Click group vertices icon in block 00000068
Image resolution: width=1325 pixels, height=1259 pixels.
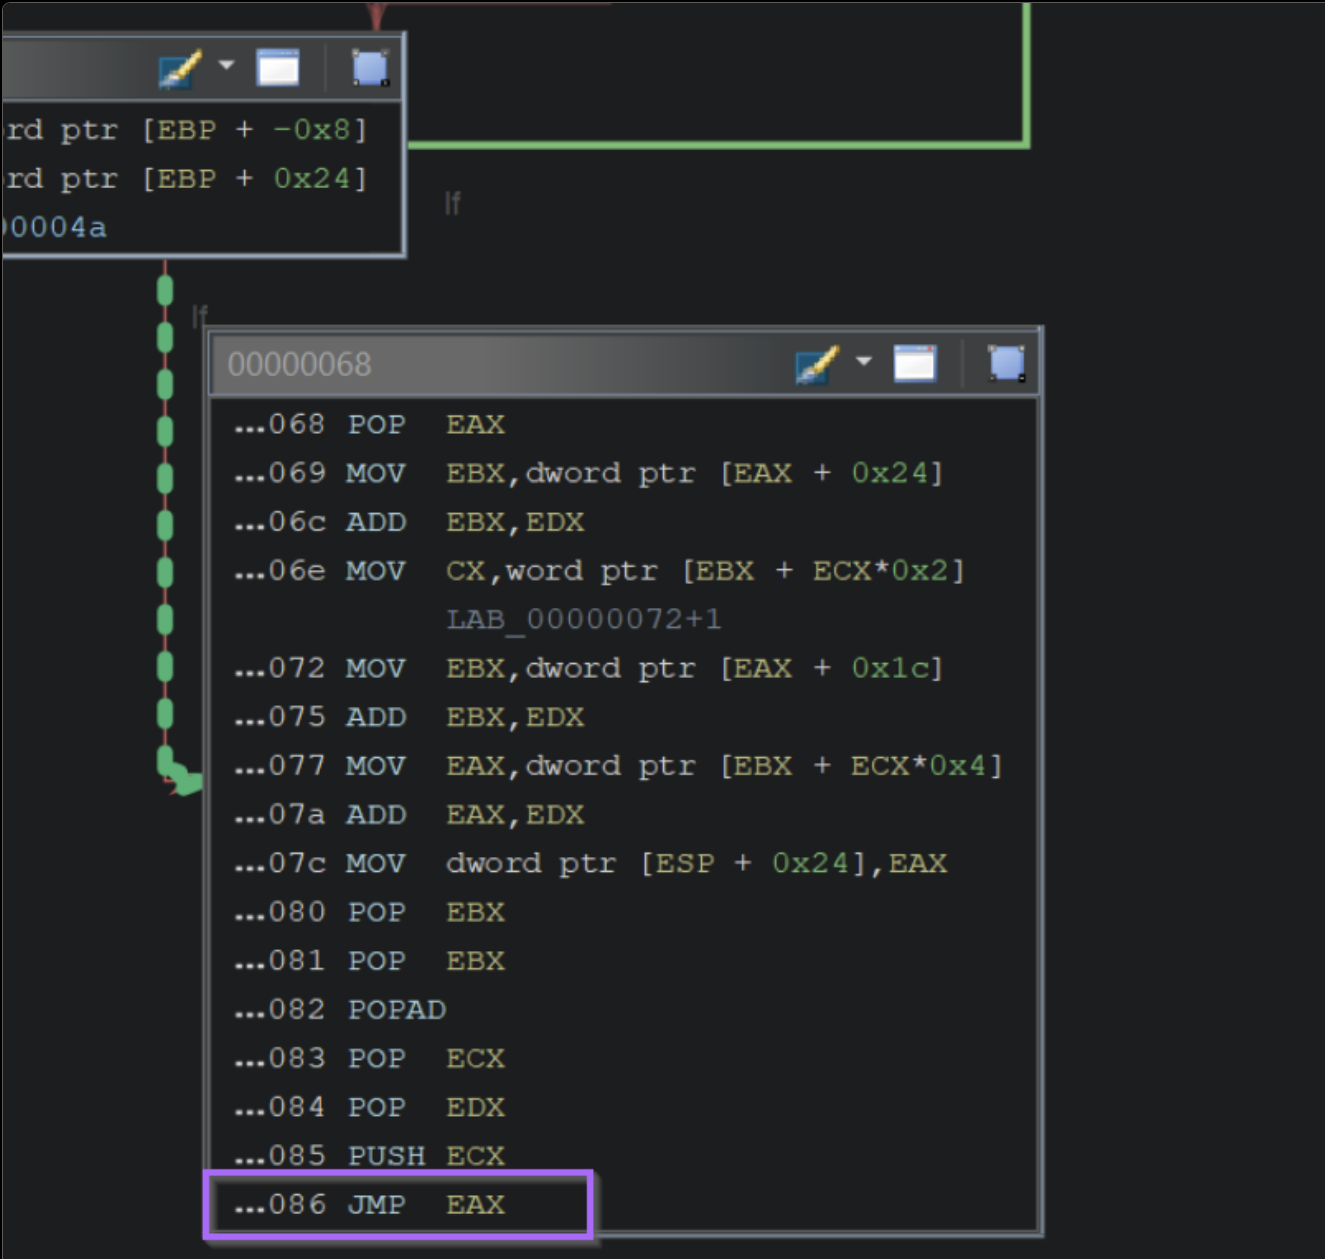pyautogui.click(x=1006, y=363)
